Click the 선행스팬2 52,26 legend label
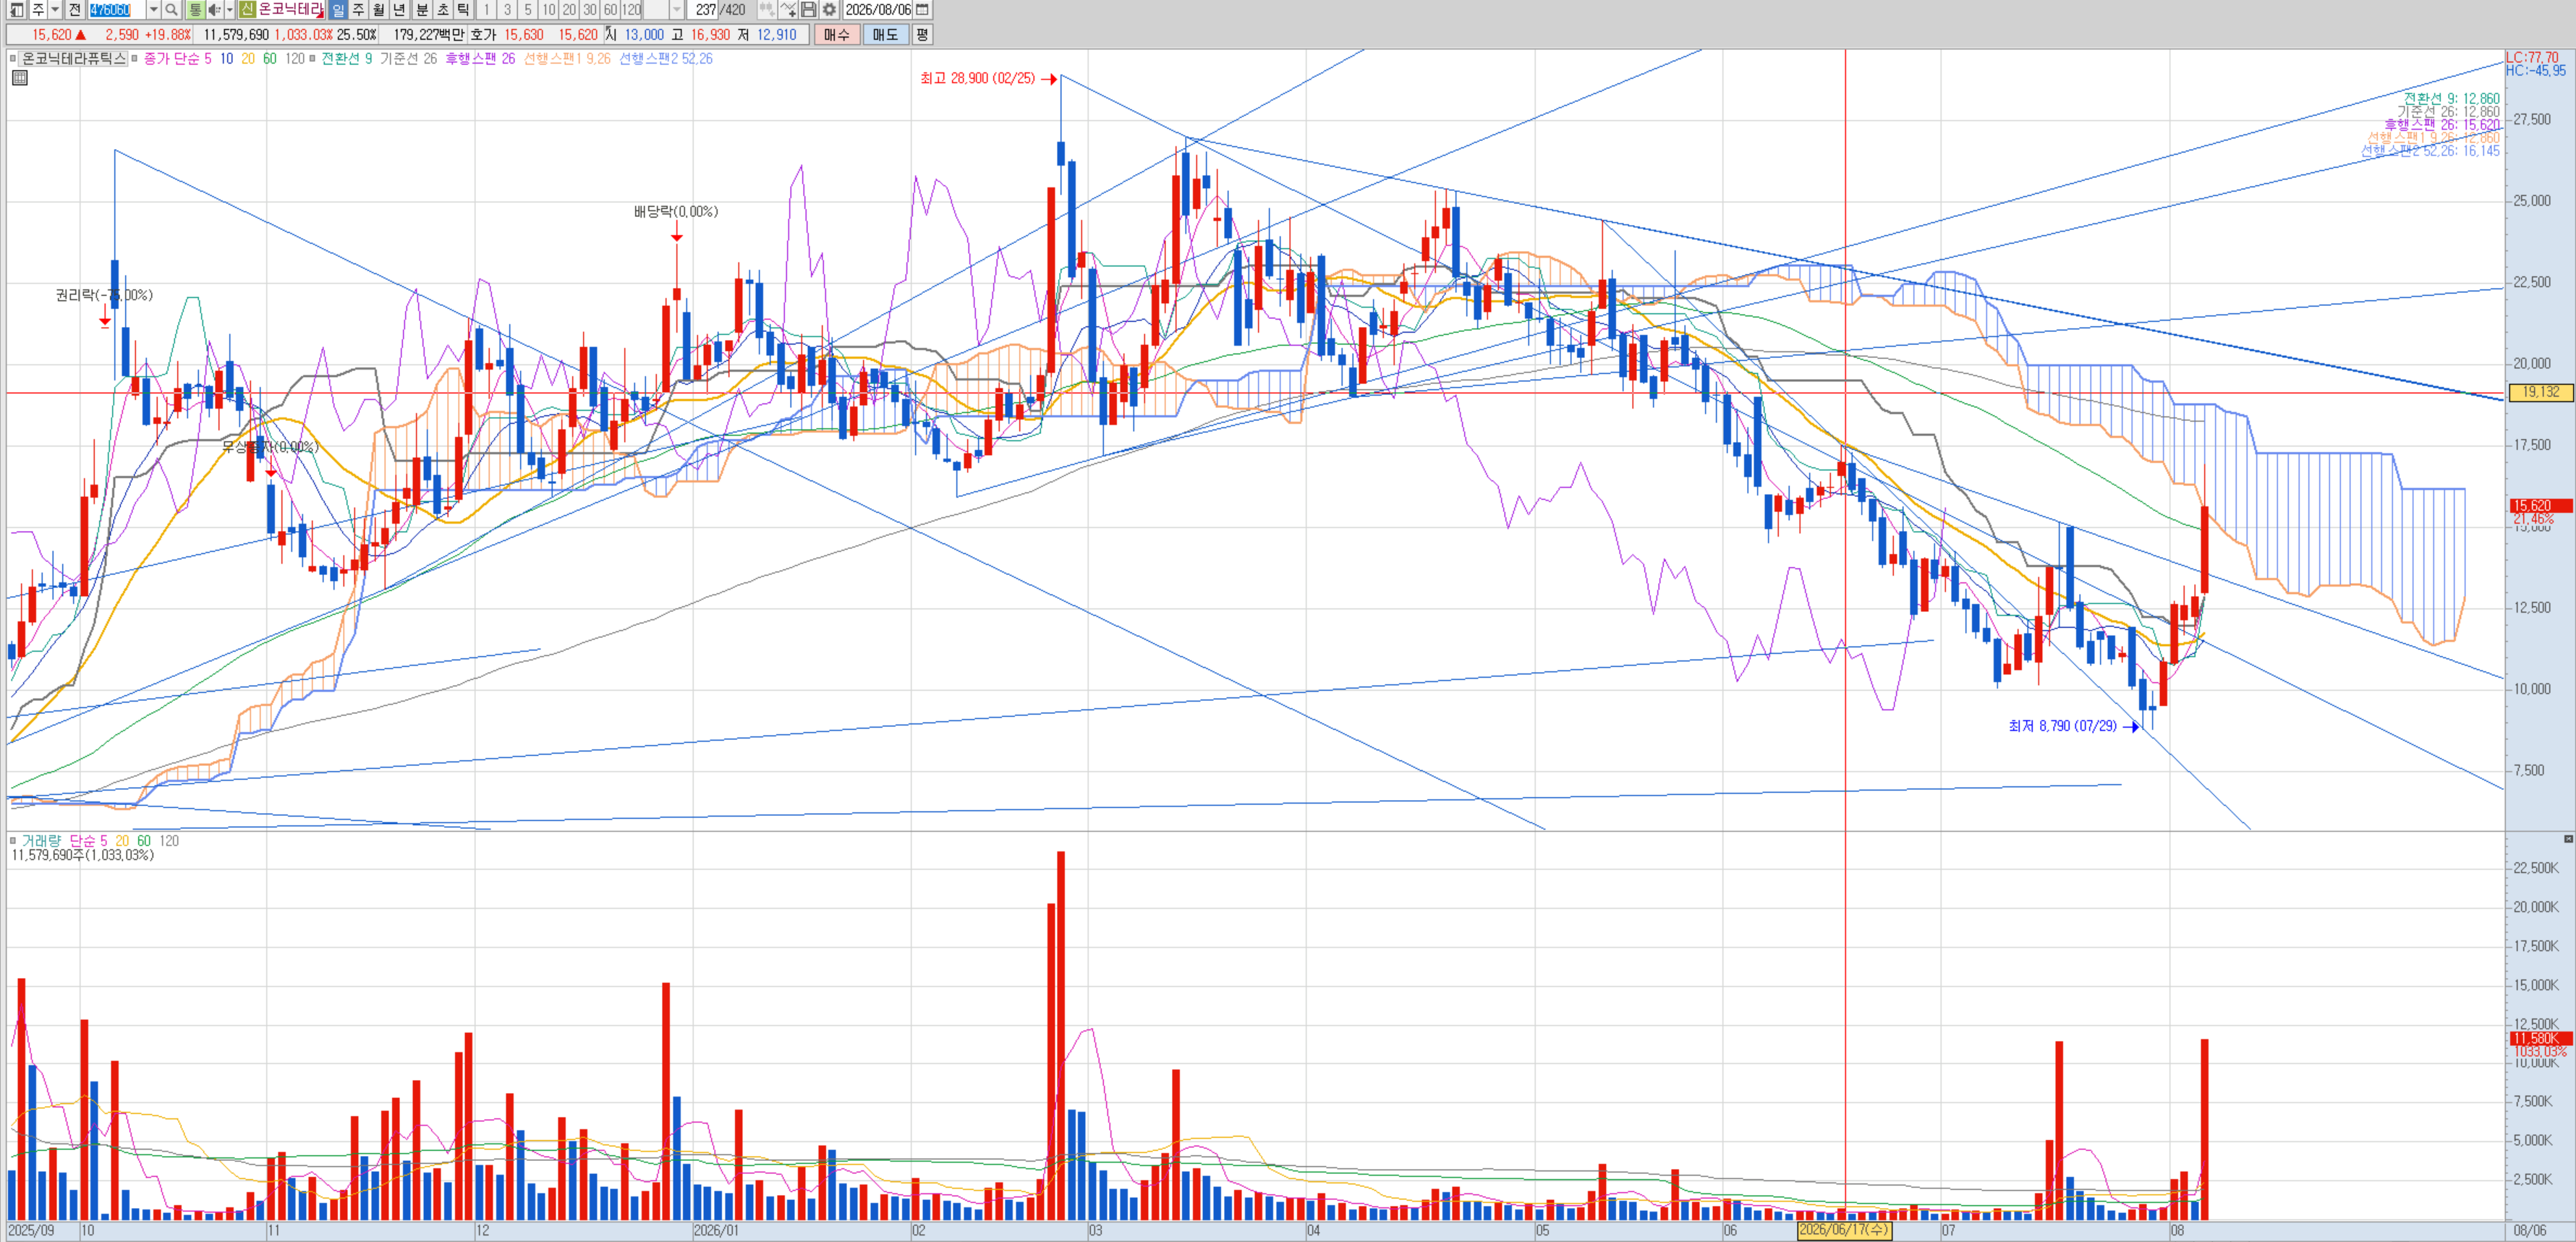This screenshot has height=1242, width=2576. pos(666,59)
